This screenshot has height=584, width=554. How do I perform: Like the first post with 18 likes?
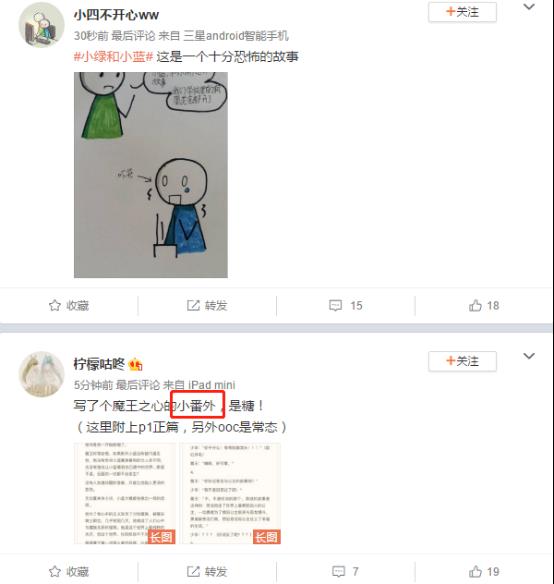[475, 305]
